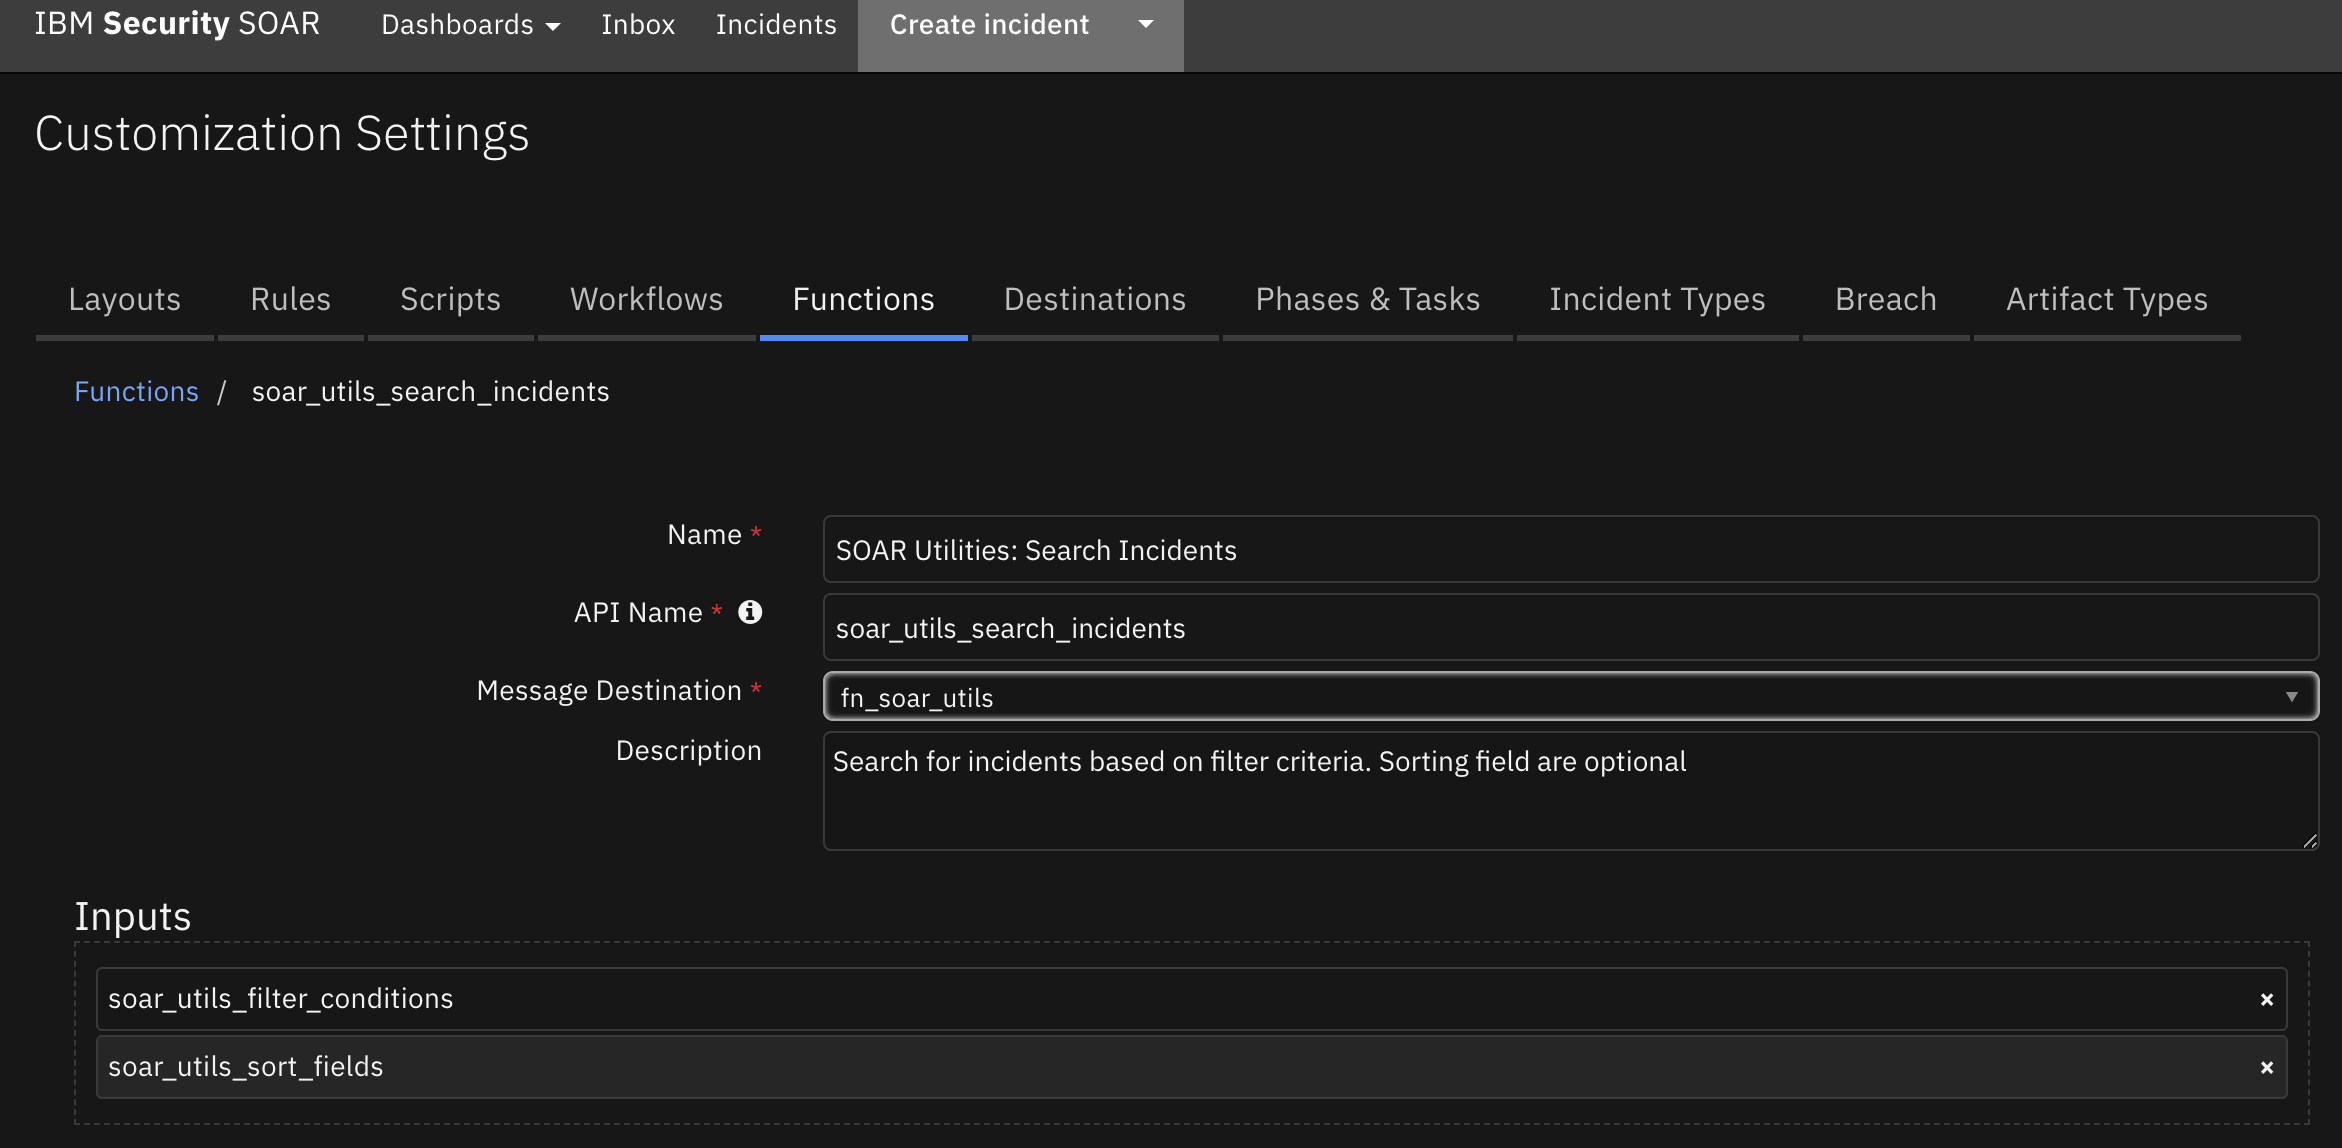
Task: Click the IBM Security SOAR logo
Action: pyautogui.click(x=177, y=23)
